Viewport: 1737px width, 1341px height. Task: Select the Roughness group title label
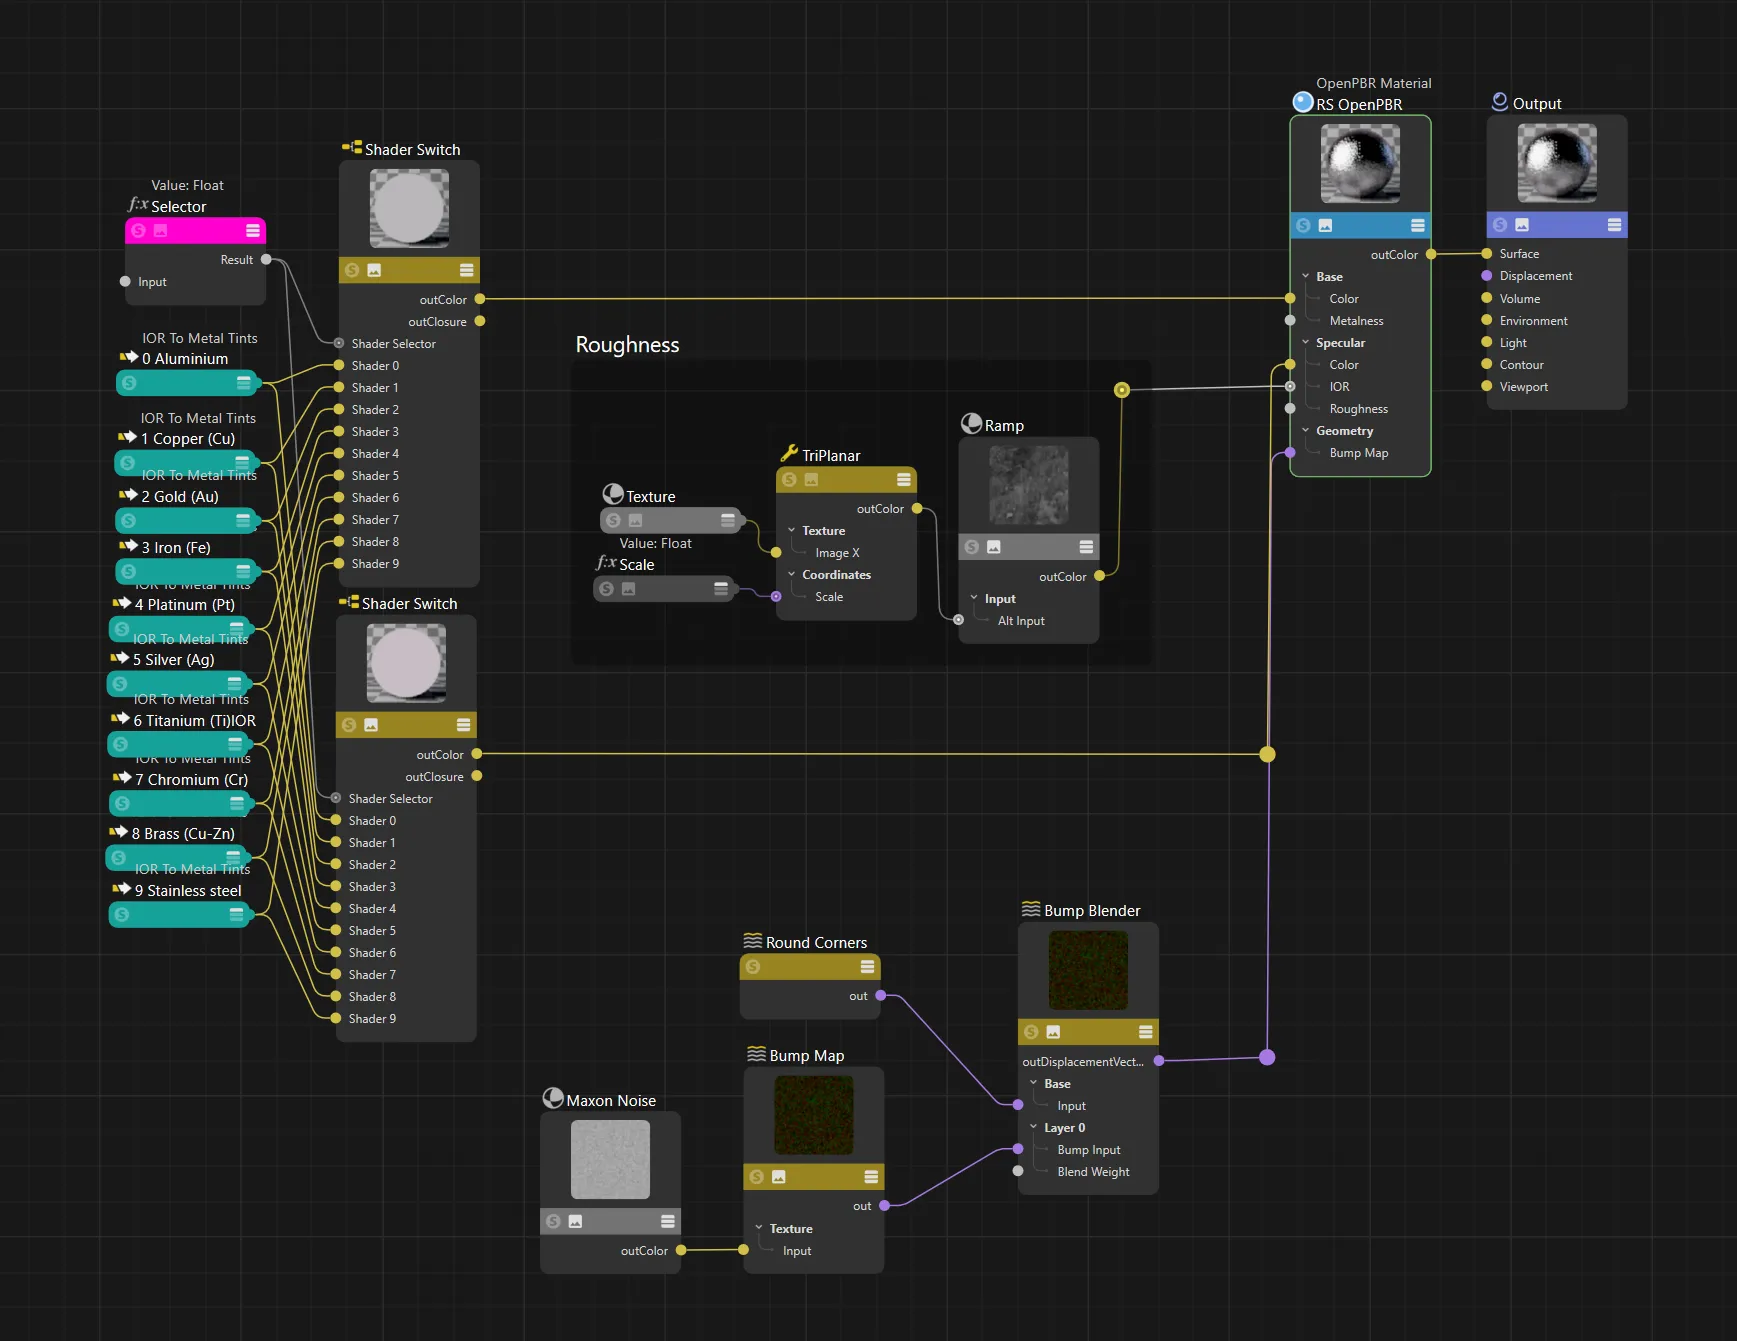click(627, 345)
